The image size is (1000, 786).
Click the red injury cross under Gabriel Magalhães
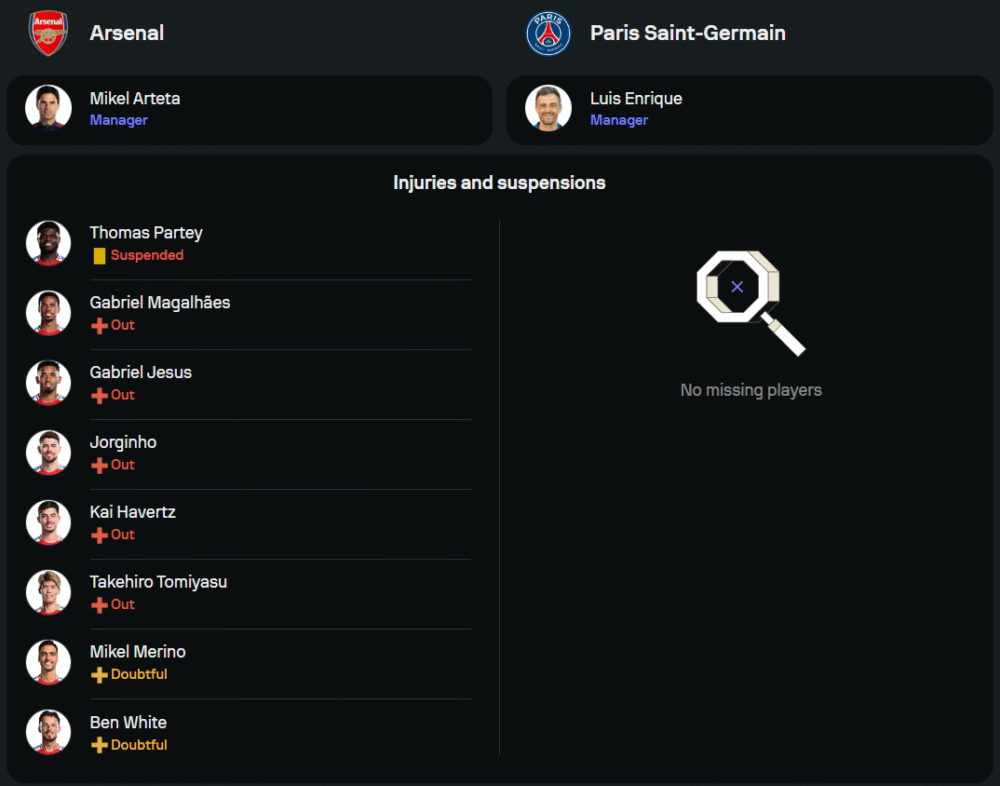[x=99, y=326]
